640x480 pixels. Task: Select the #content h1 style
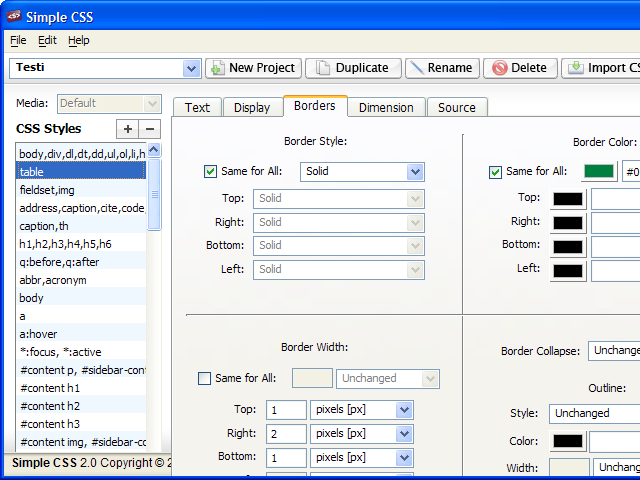click(x=81, y=388)
